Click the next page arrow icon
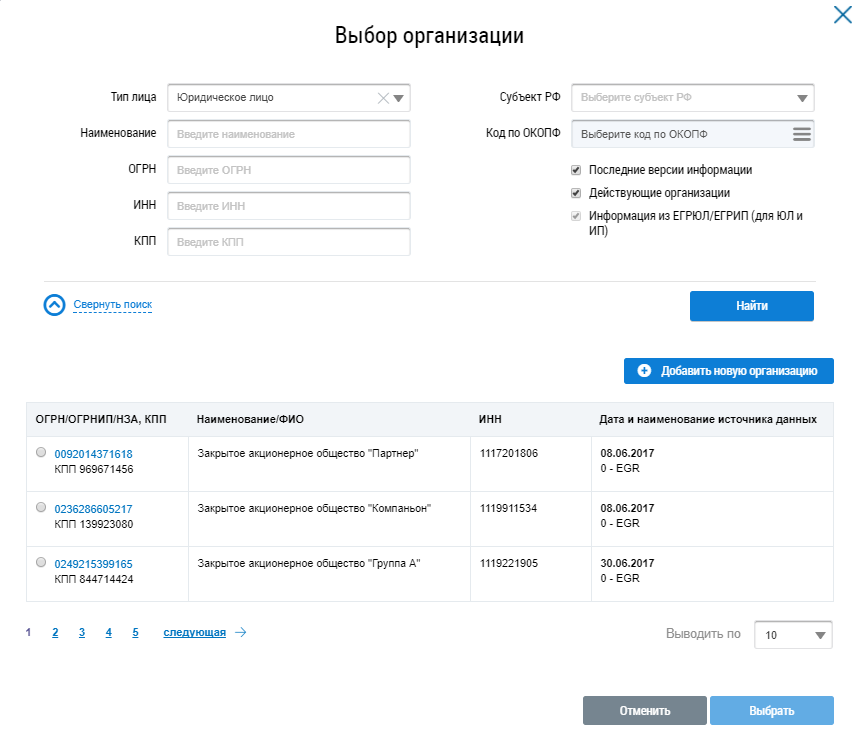Screen dimensions: 859x756 [240, 632]
